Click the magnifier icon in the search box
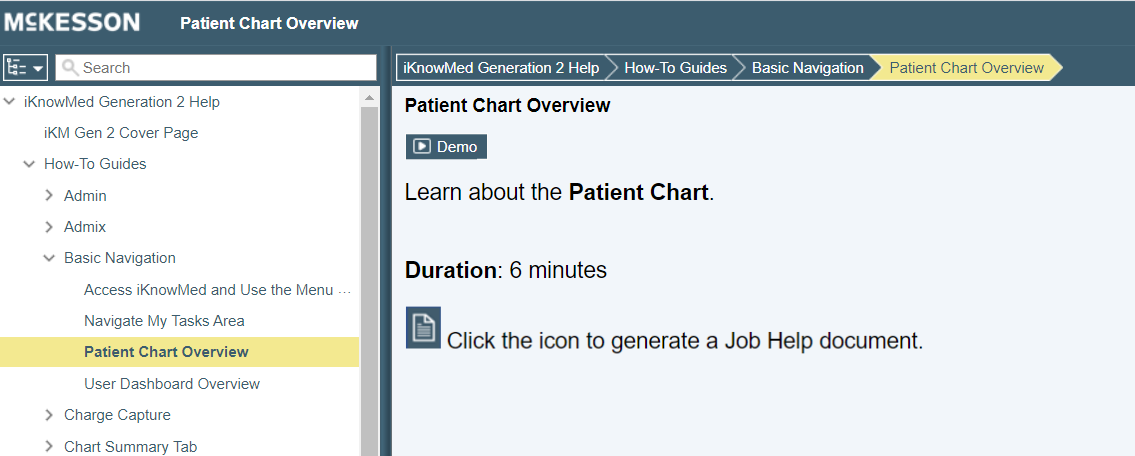 (x=70, y=68)
